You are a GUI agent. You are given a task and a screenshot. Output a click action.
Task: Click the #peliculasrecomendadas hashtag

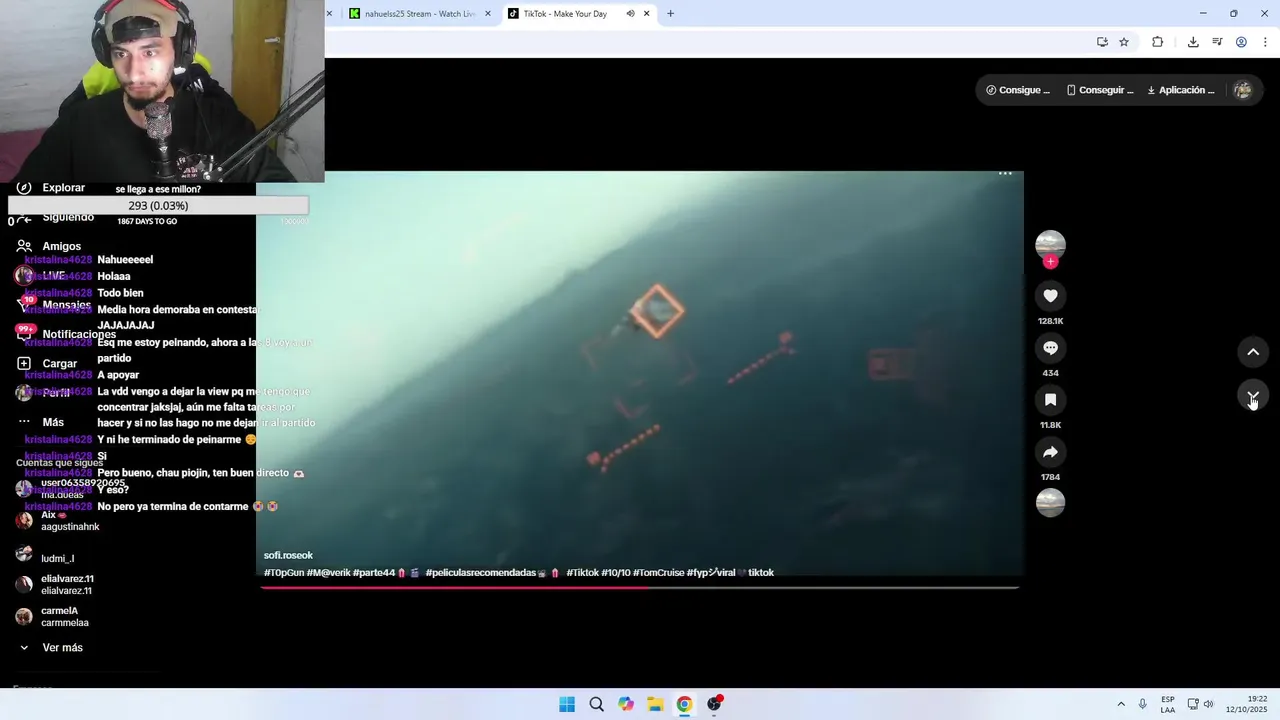(x=481, y=573)
